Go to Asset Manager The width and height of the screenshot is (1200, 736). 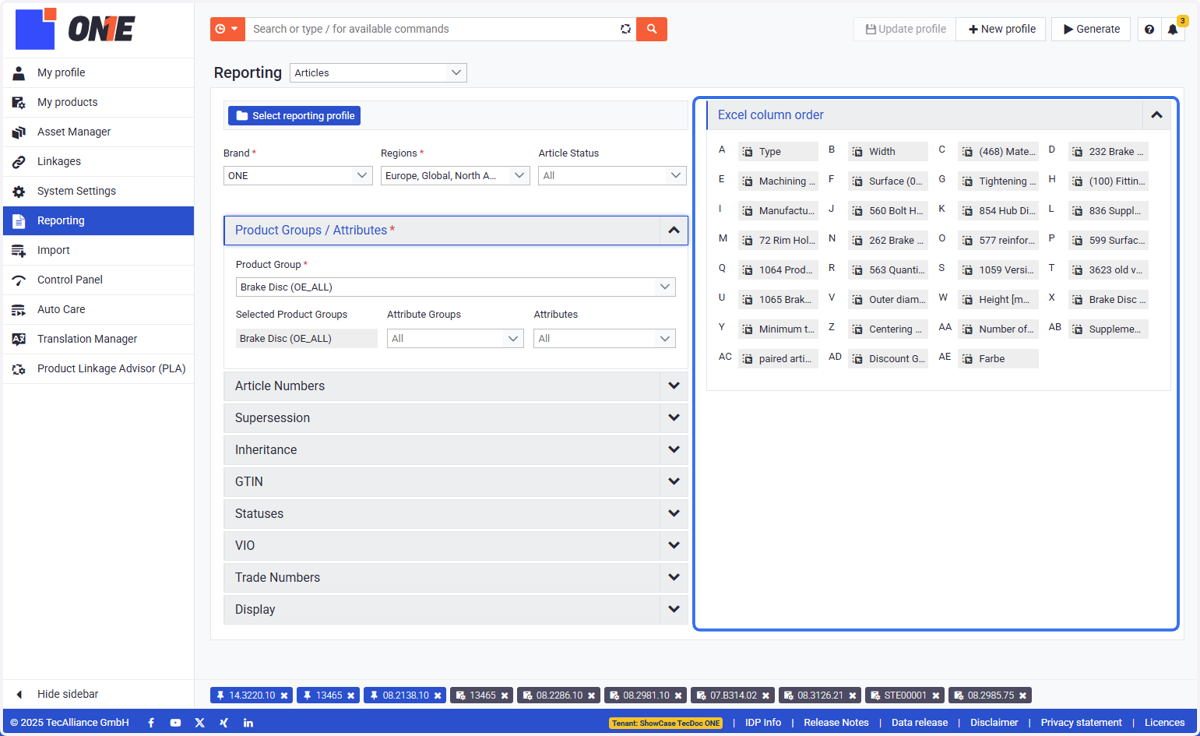click(98, 132)
